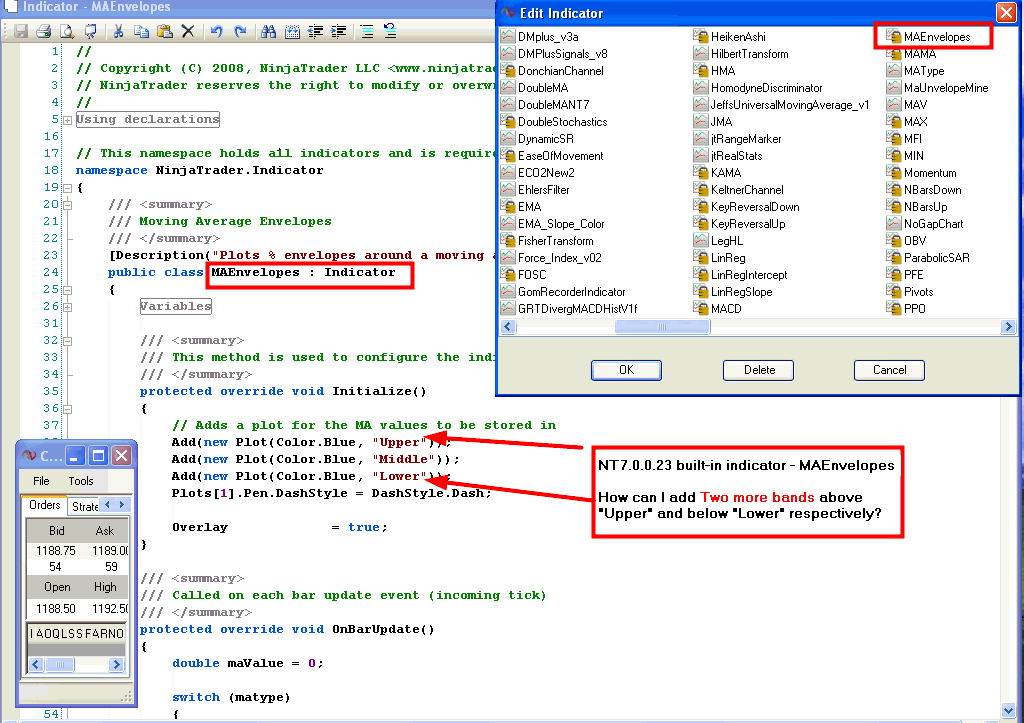Click the Control Center grid right scroll arrow
Viewport: 1024px width, 723px height.
click(x=116, y=664)
